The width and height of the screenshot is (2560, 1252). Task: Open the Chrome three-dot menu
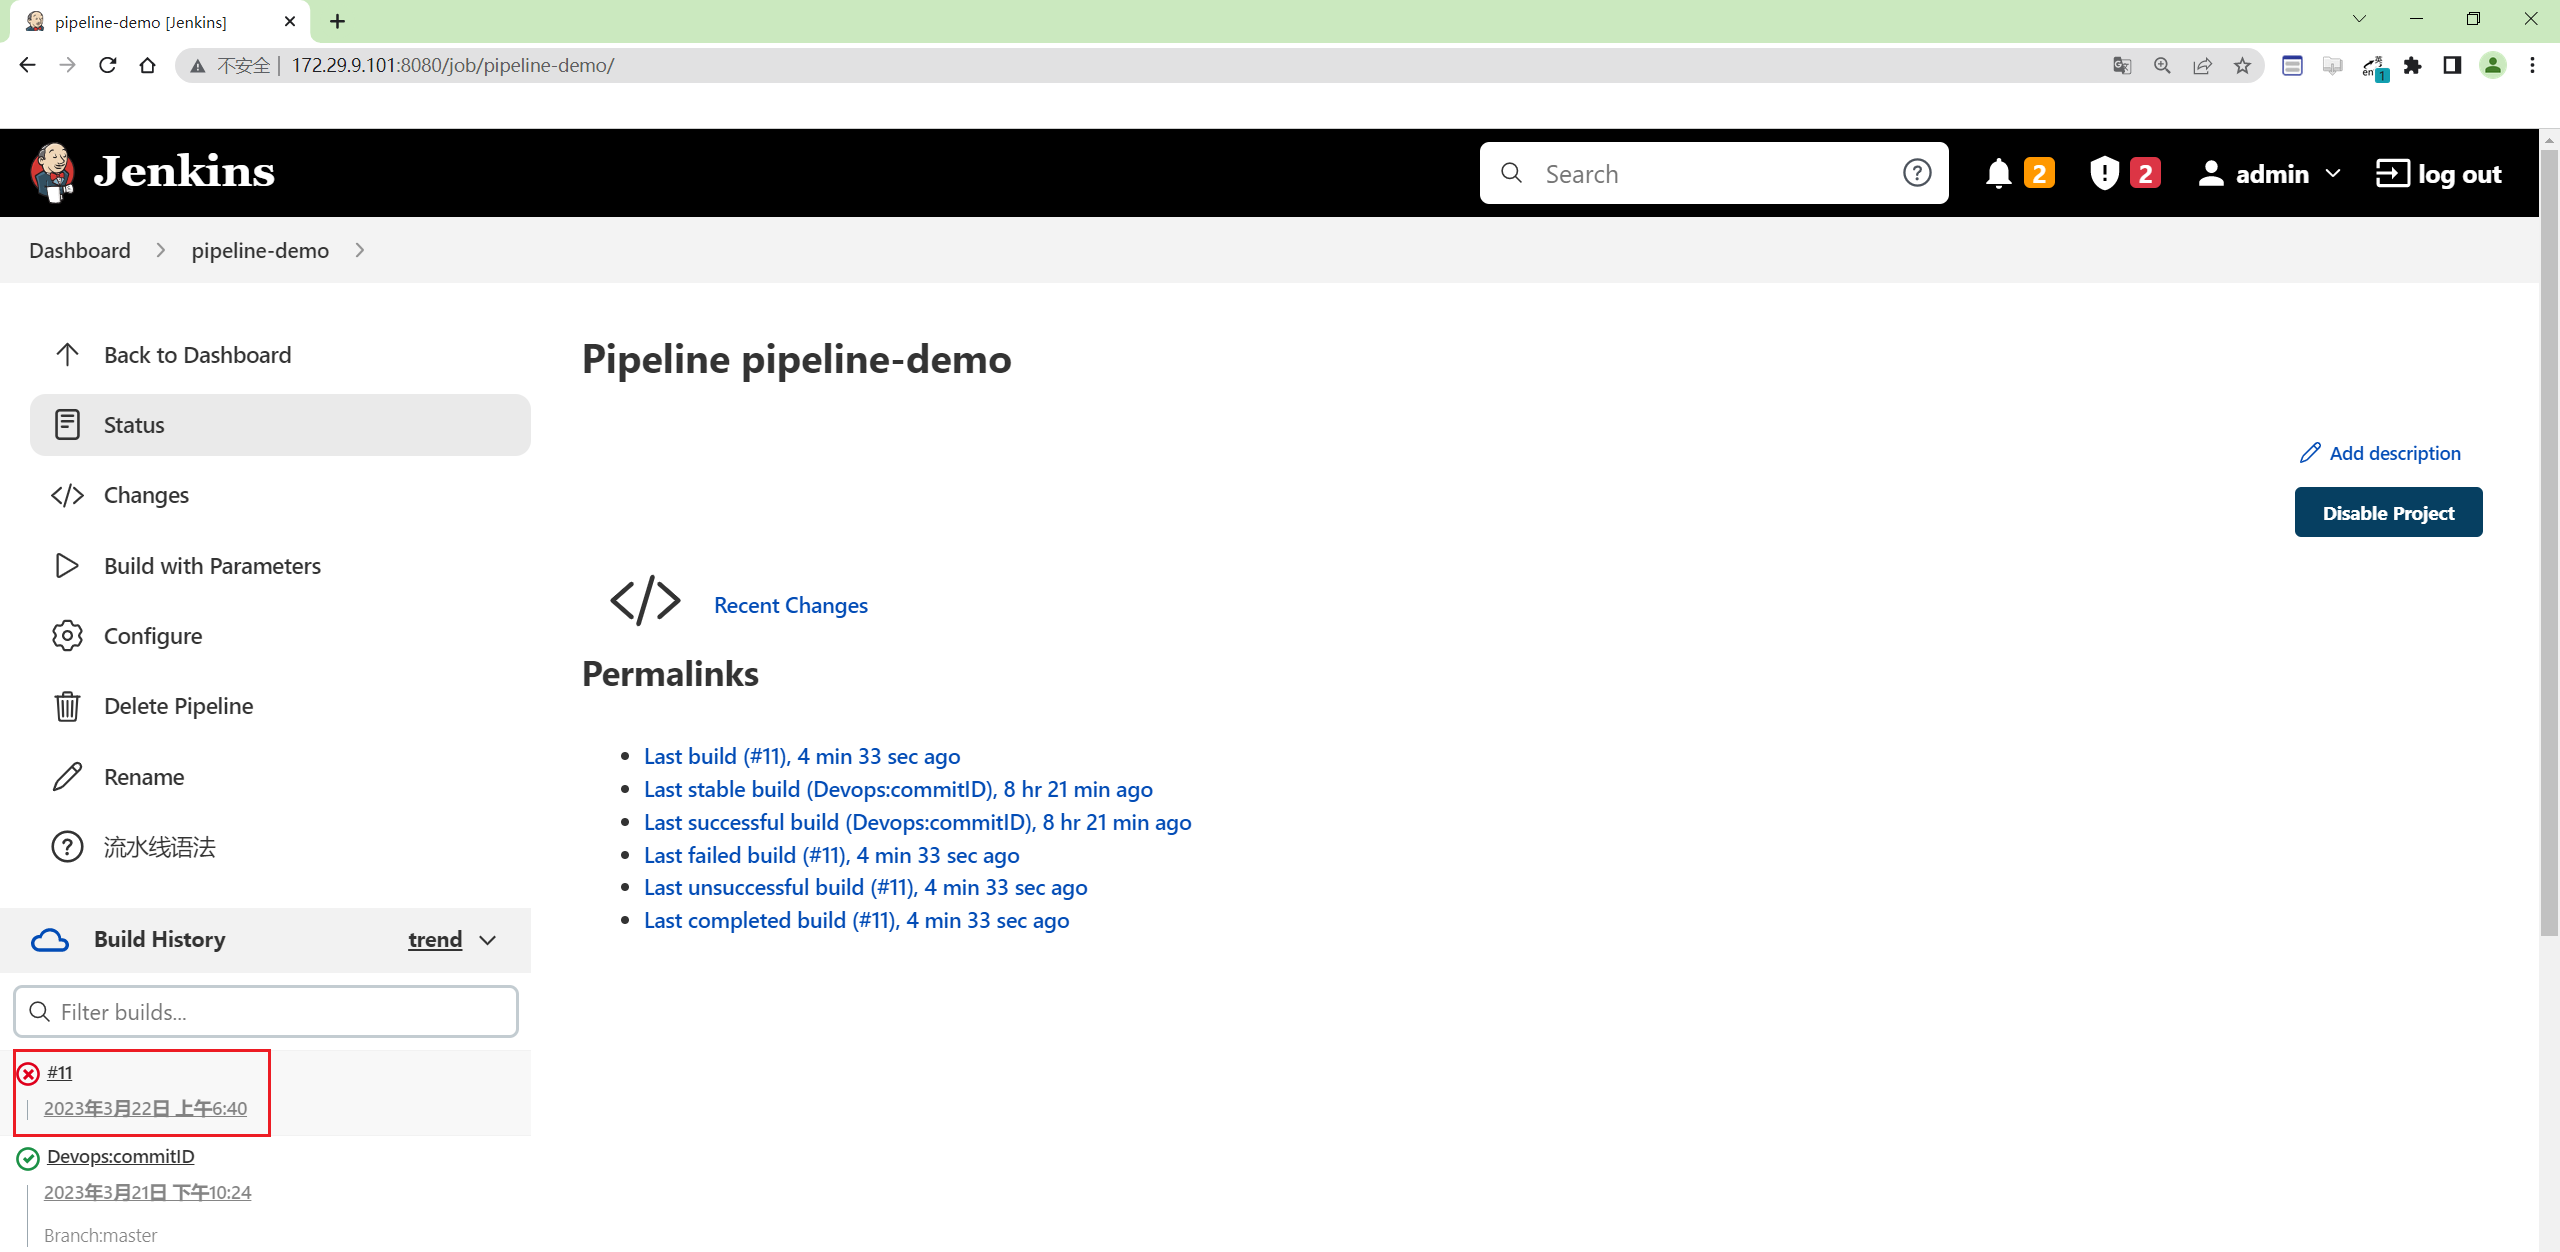coord(2532,65)
